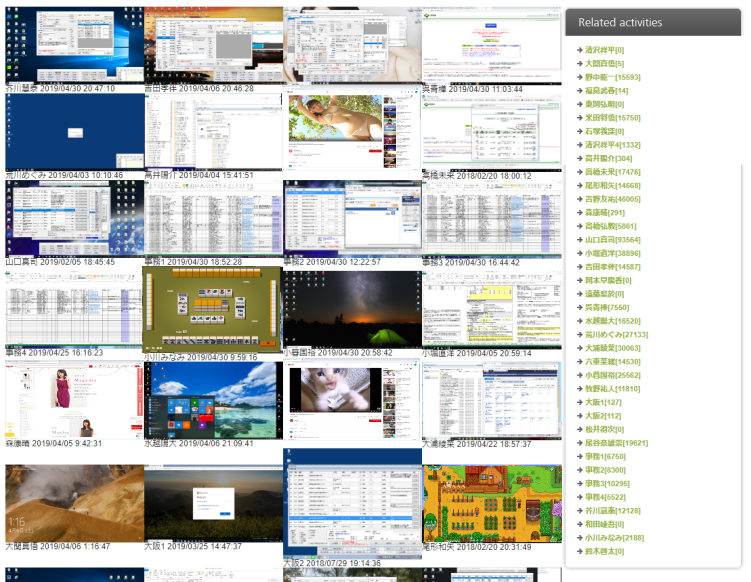Open the mahjong game screenshot thumbnail
Viewport: 751px width, 582px height.
213,308
